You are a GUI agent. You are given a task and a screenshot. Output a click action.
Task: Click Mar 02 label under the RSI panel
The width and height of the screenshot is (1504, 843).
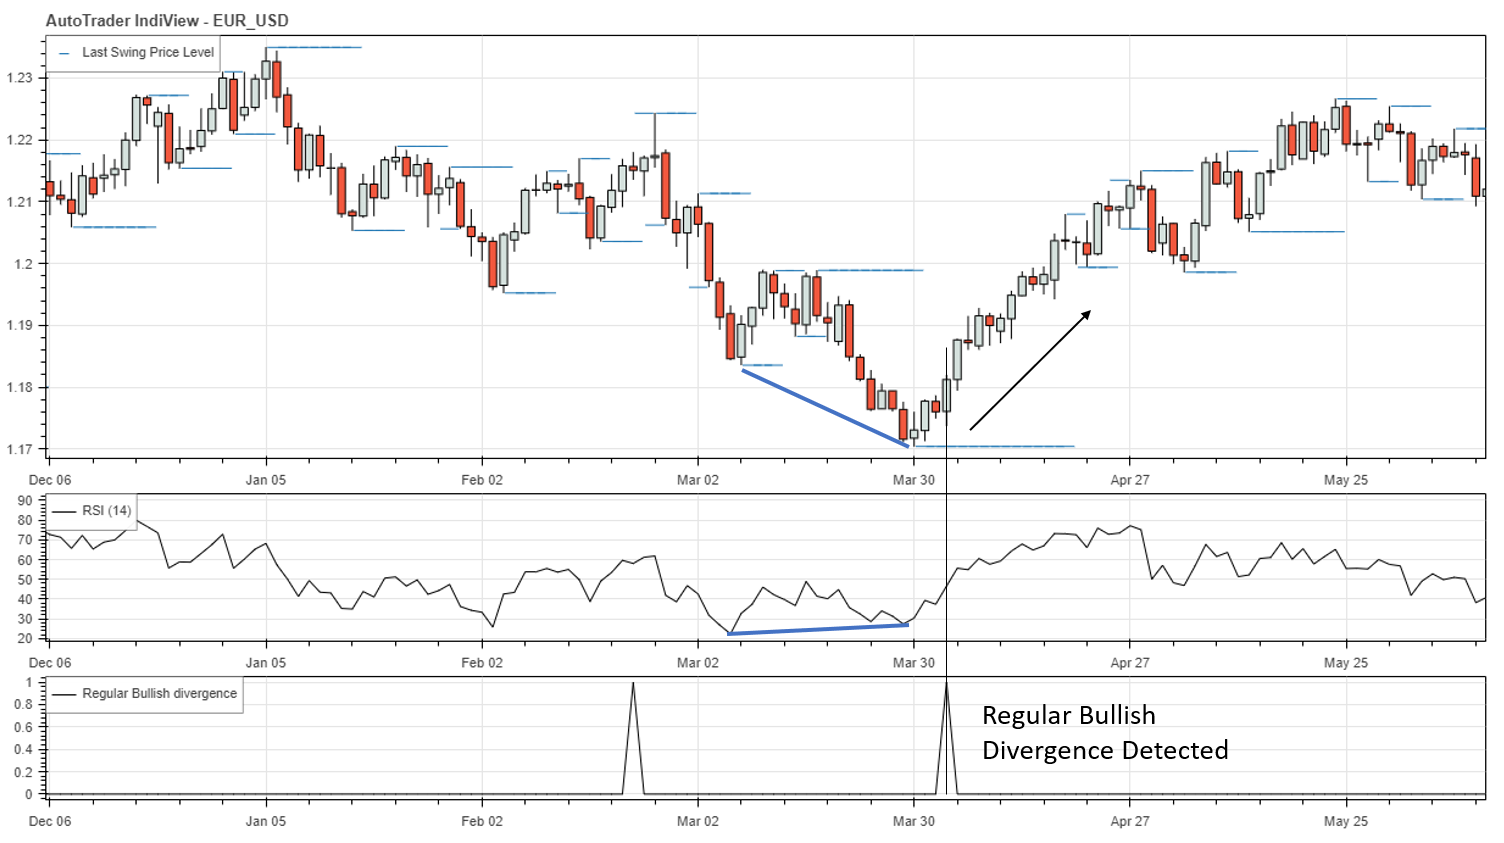(x=698, y=663)
